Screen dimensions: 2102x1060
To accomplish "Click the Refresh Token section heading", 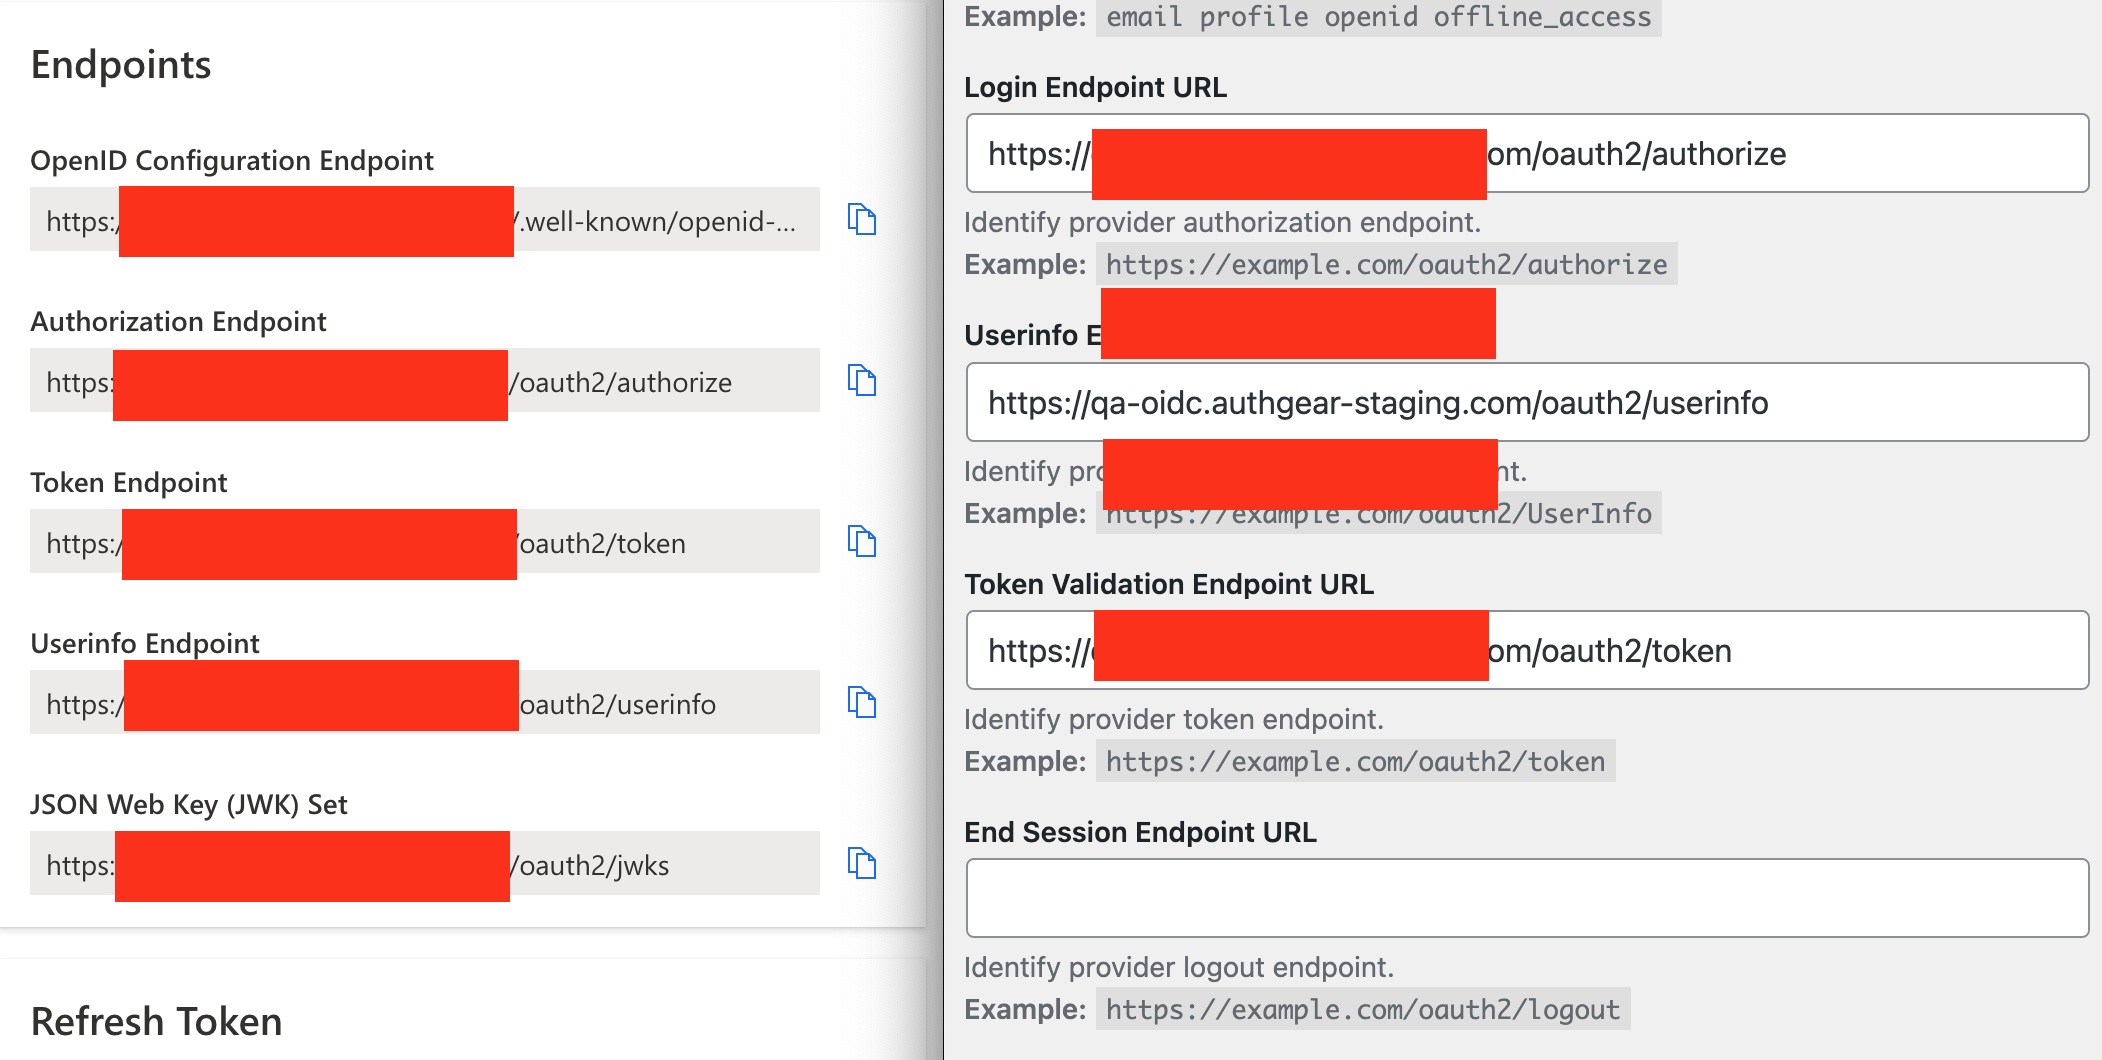I will click(156, 1021).
